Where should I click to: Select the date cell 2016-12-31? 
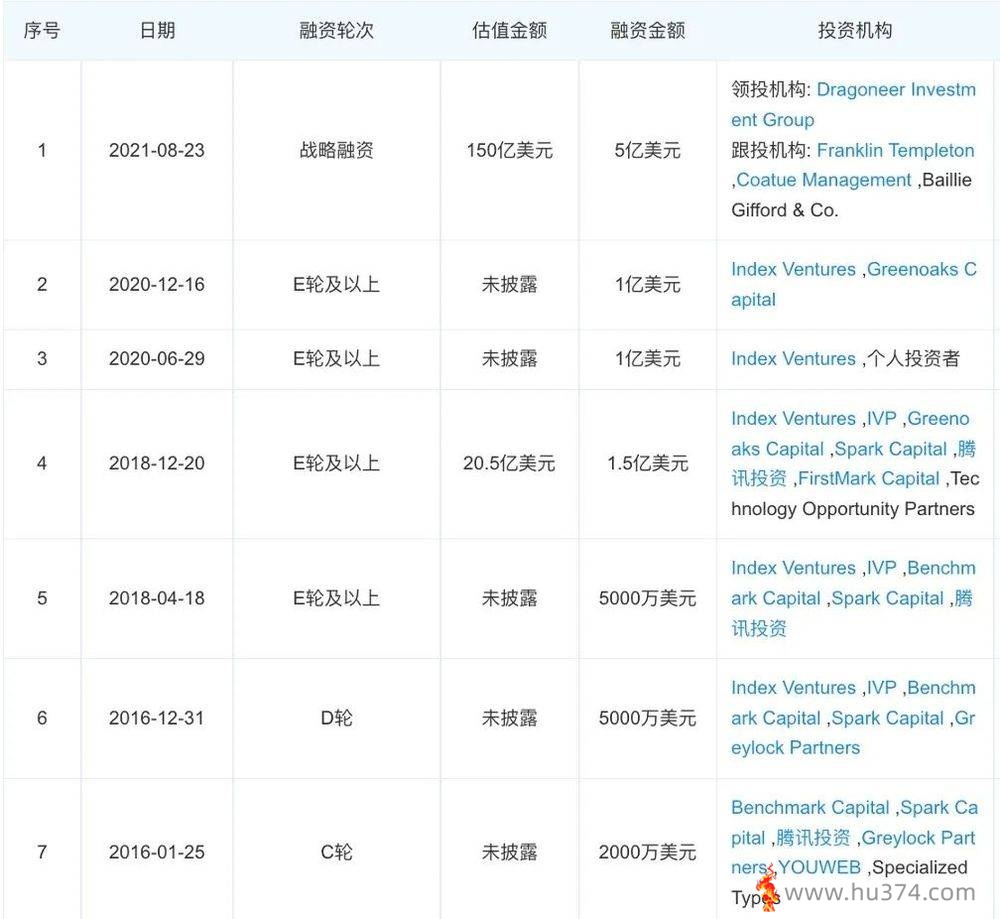pyautogui.click(x=157, y=718)
